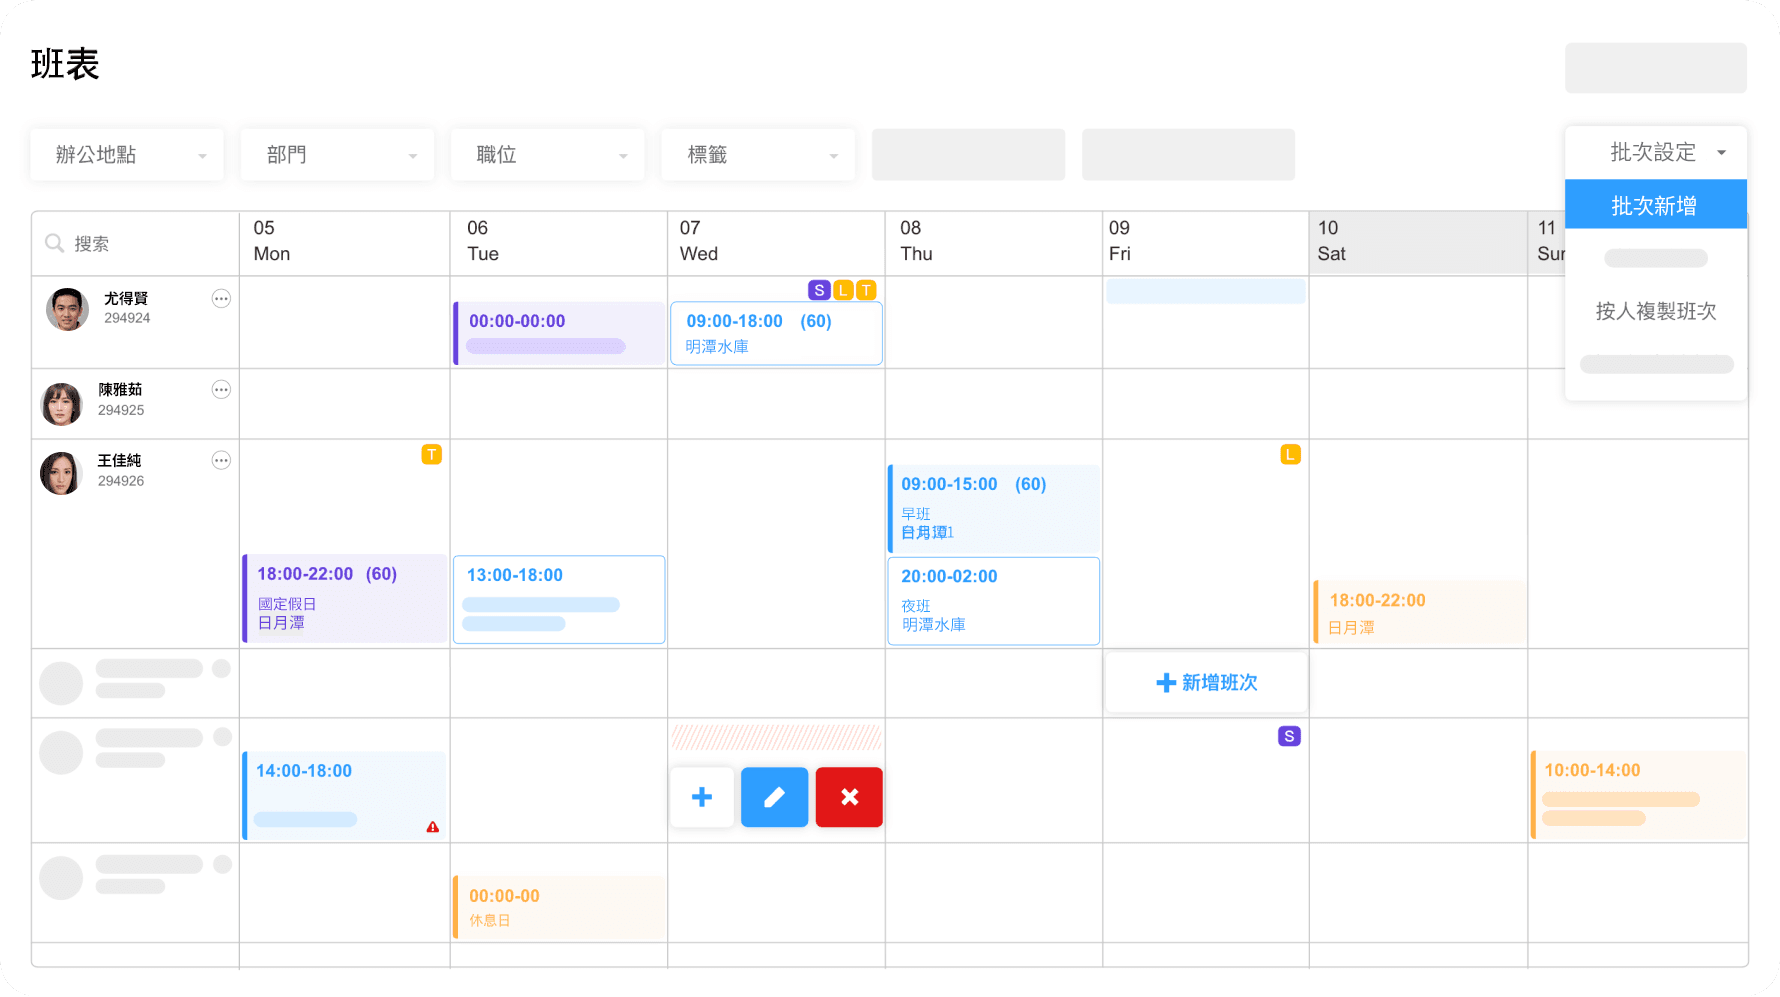Open the 09:00-15:00 早班 shift

point(994,508)
